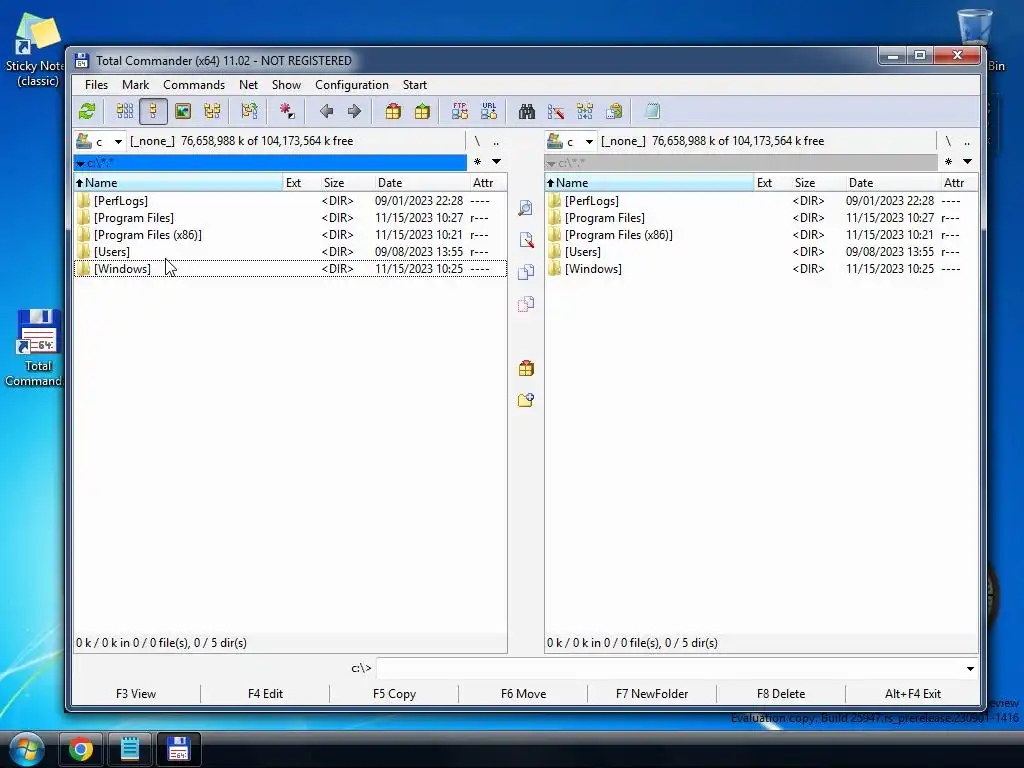Select [PerfLogs] folder in left panel
The height and width of the screenshot is (768, 1024).
tap(290, 200)
